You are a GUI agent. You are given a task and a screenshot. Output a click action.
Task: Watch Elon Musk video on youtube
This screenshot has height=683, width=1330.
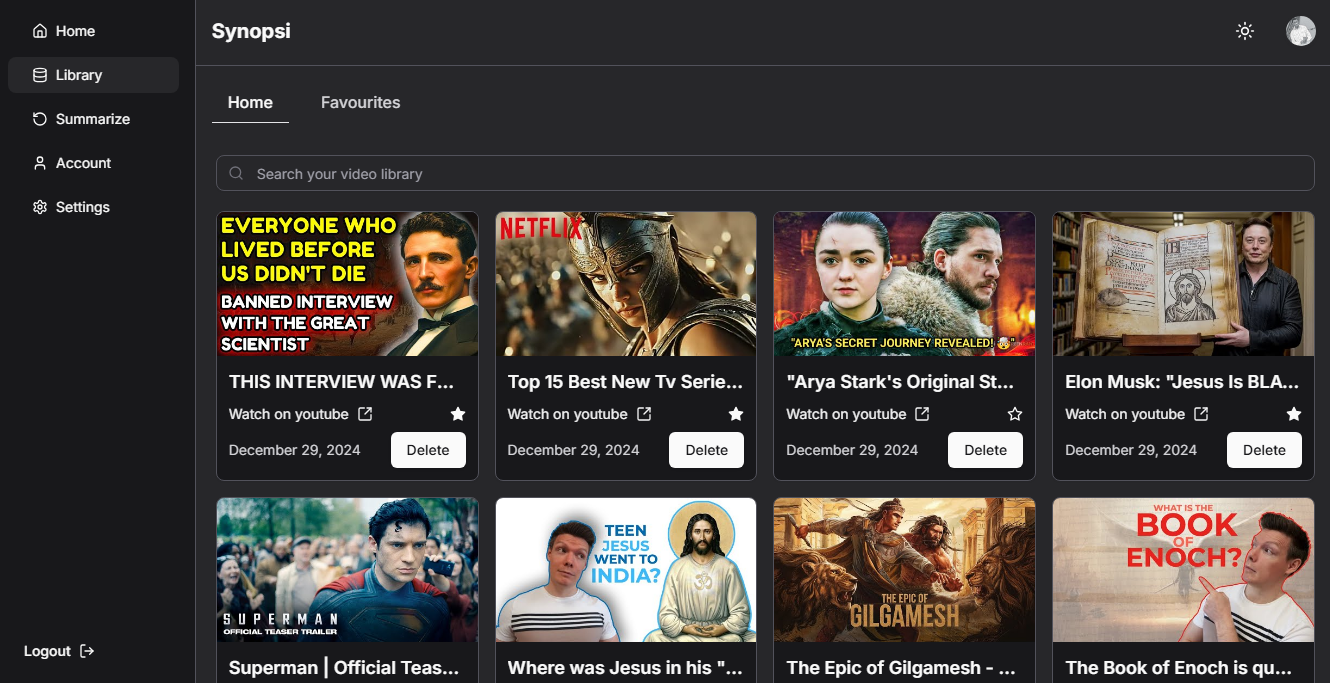click(x=1125, y=414)
